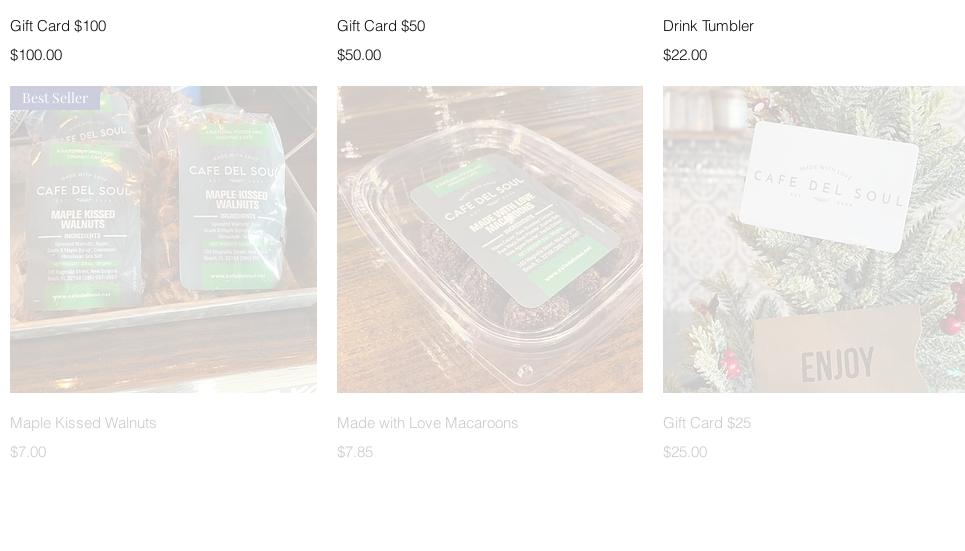This screenshot has width=965, height=551.
Task: Click the $7.00 price text
Action: coord(28,452)
